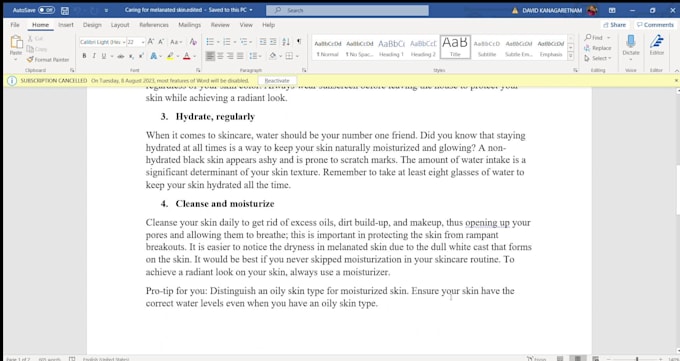Click the Text Effects letter A icon
Screen dimensions: 680x361
tap(154, 56)
